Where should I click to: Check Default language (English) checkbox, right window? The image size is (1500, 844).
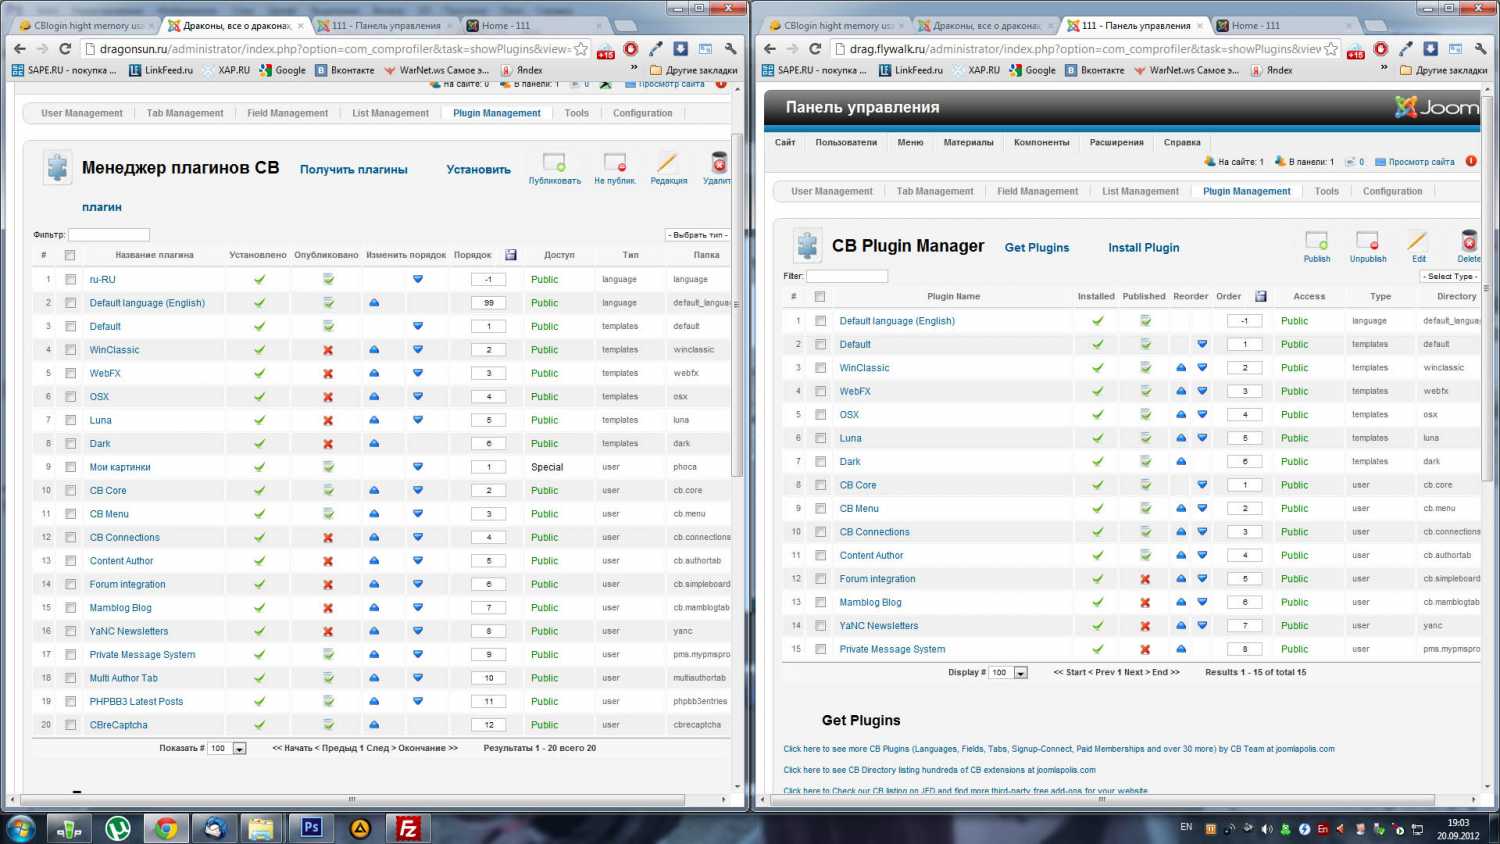tap(820, 321)
